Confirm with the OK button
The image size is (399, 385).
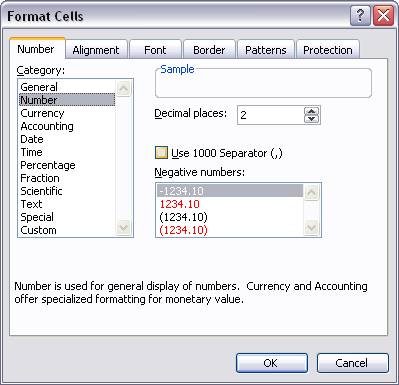pos(272,363)
